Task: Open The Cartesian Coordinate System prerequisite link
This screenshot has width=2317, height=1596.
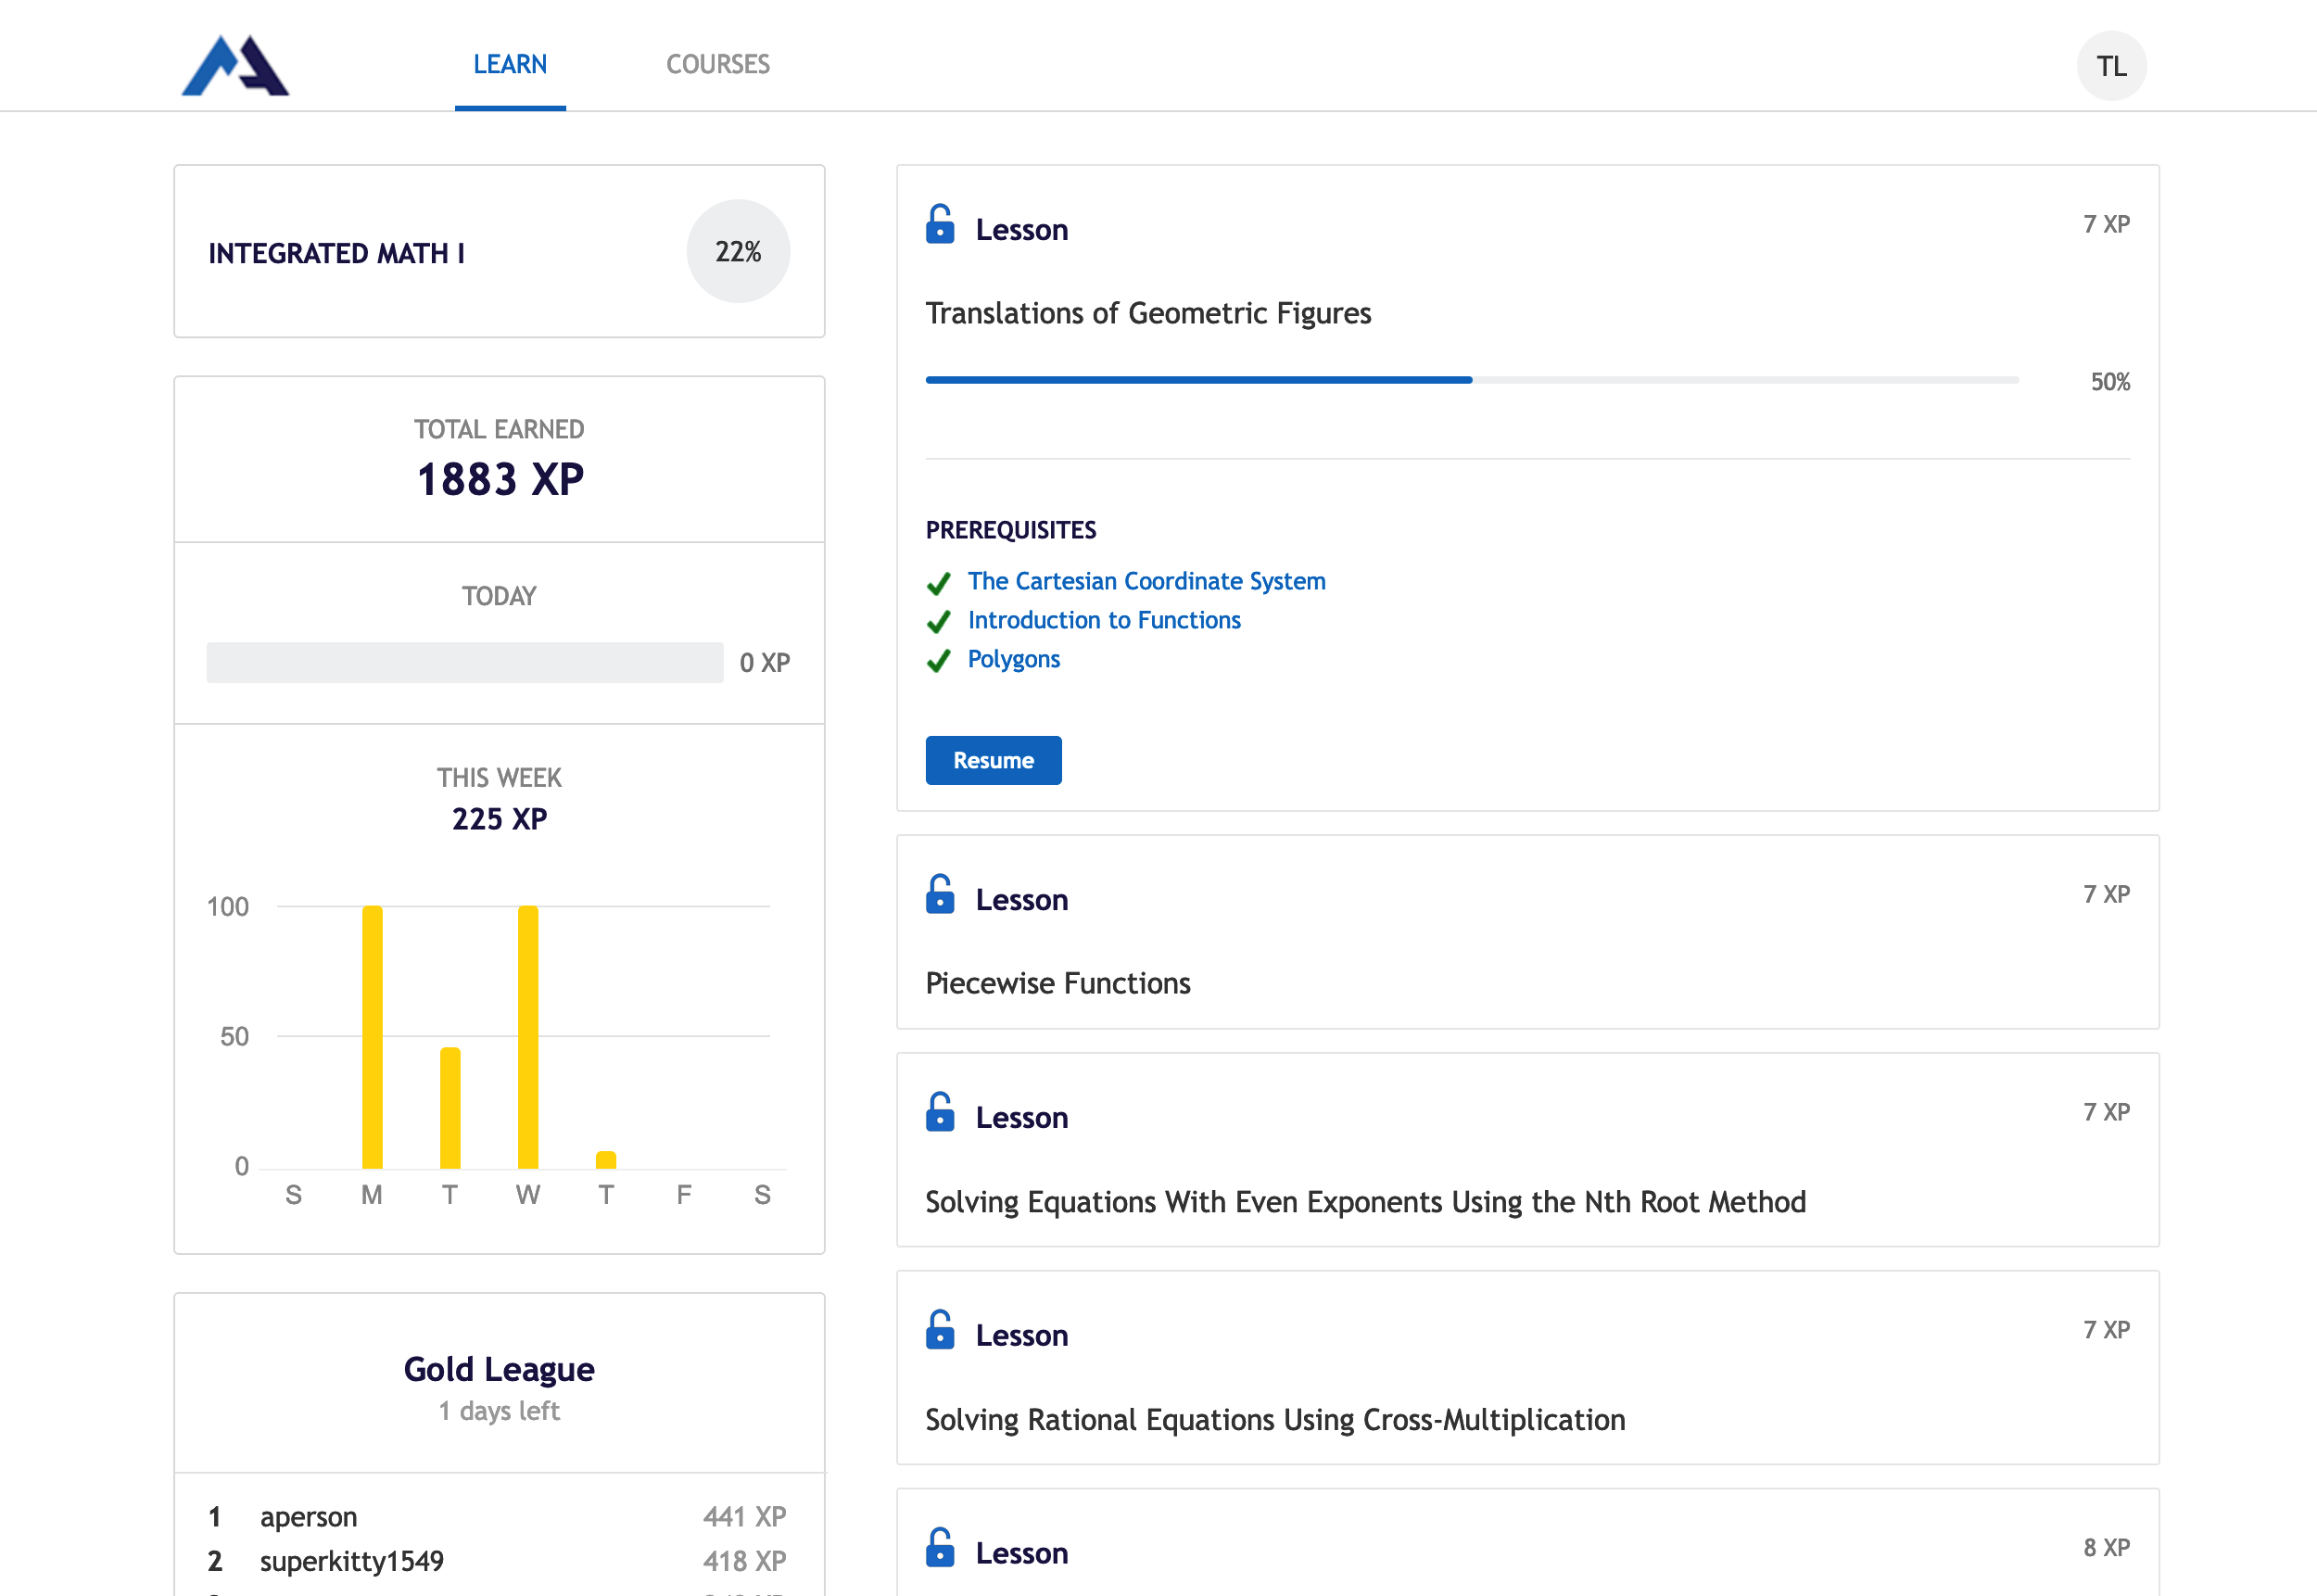Action: 1146,581
